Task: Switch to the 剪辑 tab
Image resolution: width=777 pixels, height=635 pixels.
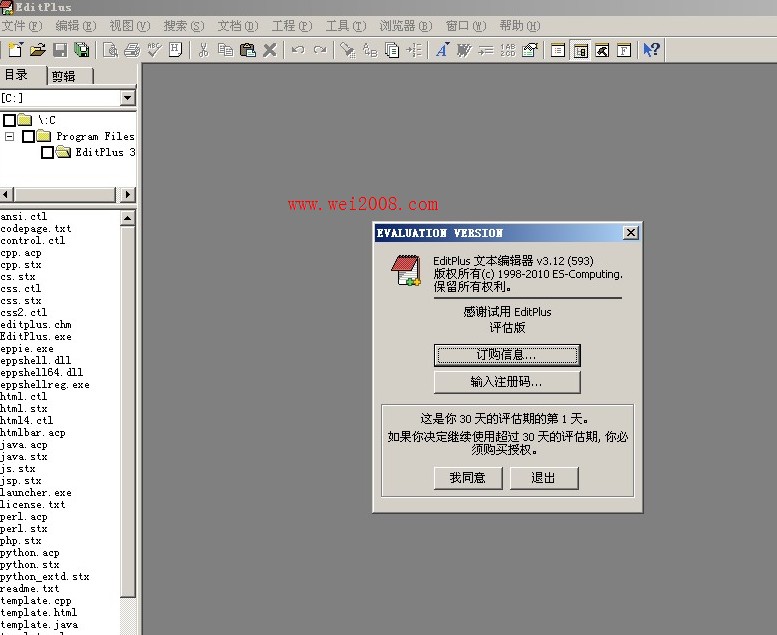Action: (70, 76)
